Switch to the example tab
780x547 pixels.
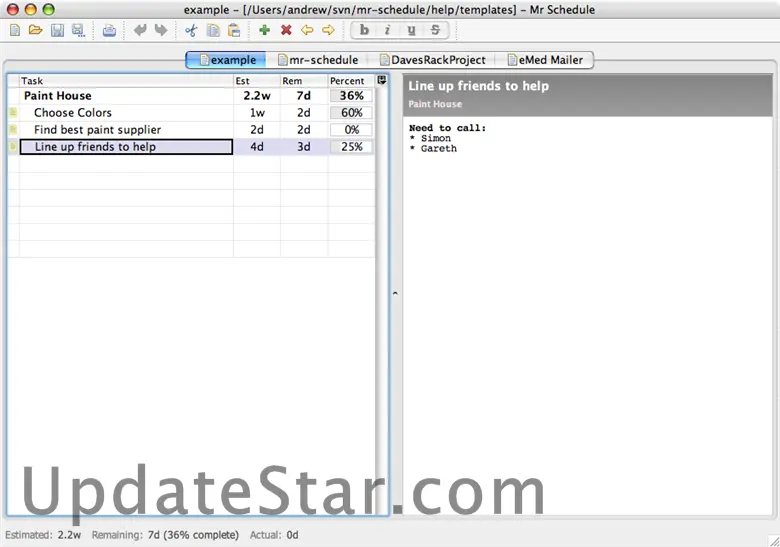pyautogui.click(x=226, y=60)
